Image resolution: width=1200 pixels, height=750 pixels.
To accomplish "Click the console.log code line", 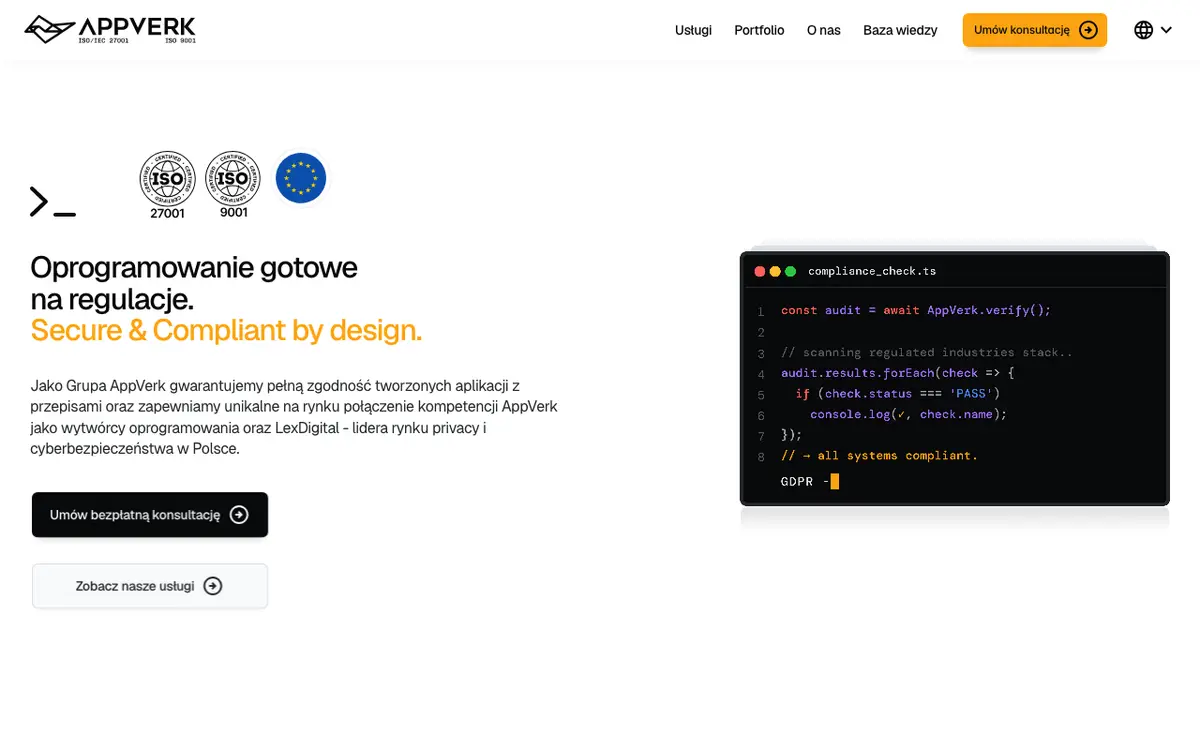I will tap(908, 414).
